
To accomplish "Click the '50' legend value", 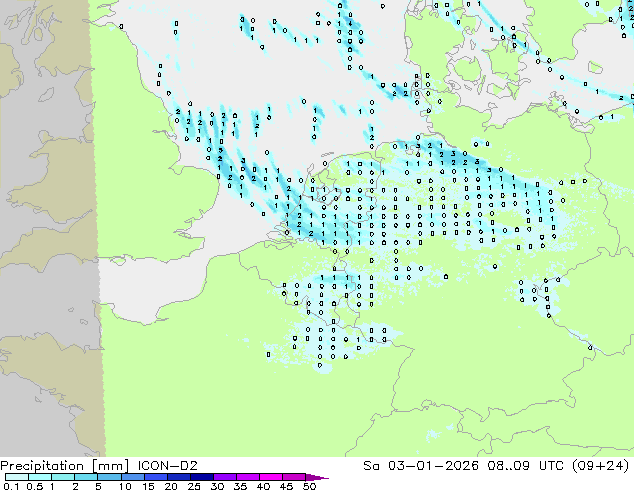I will tap(309, 486).
